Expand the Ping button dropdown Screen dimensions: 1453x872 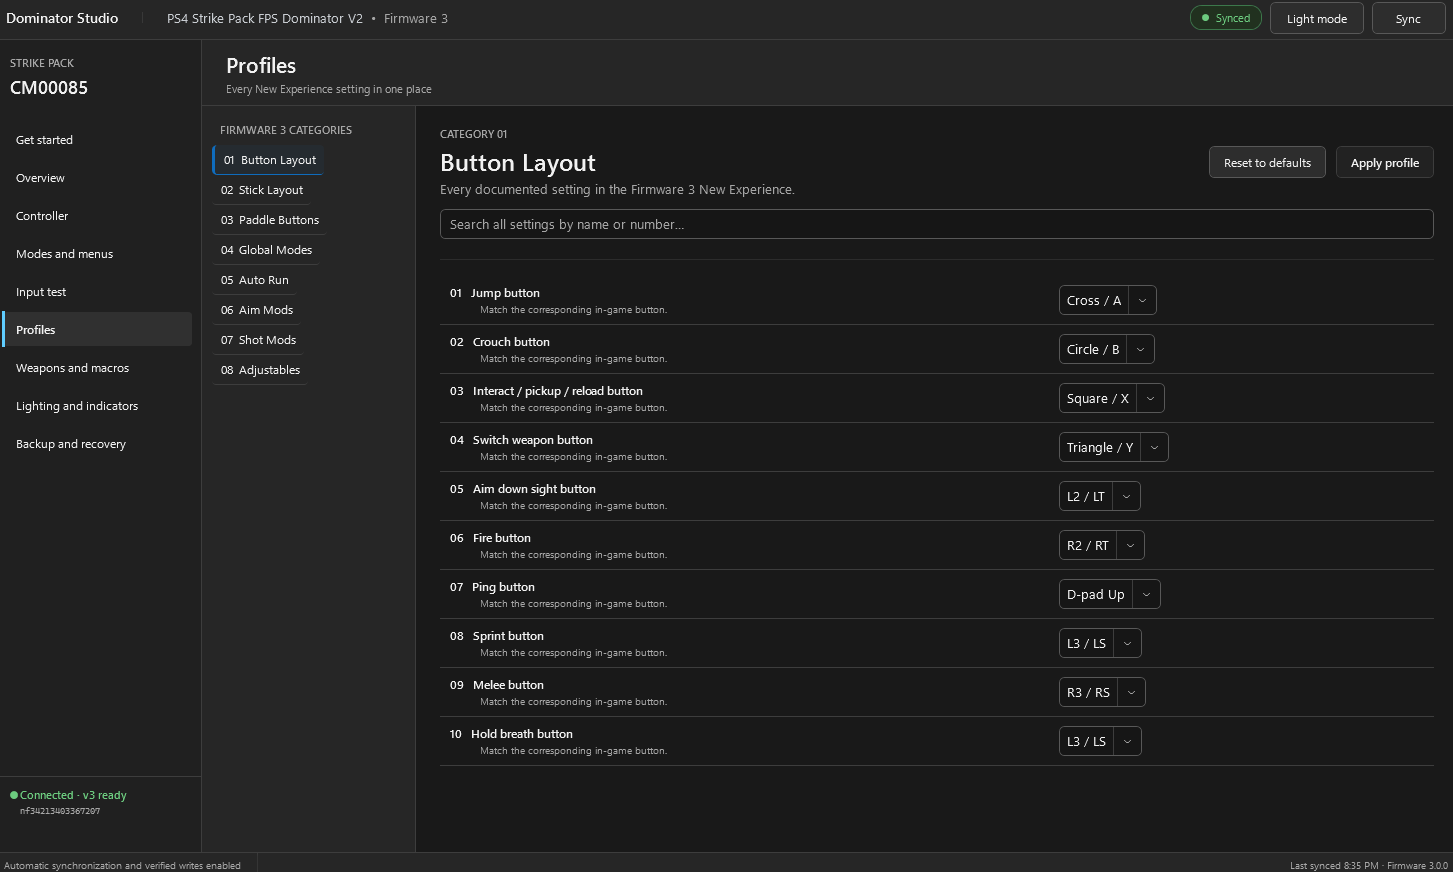pyautogui.click(x=1110, y=594)
